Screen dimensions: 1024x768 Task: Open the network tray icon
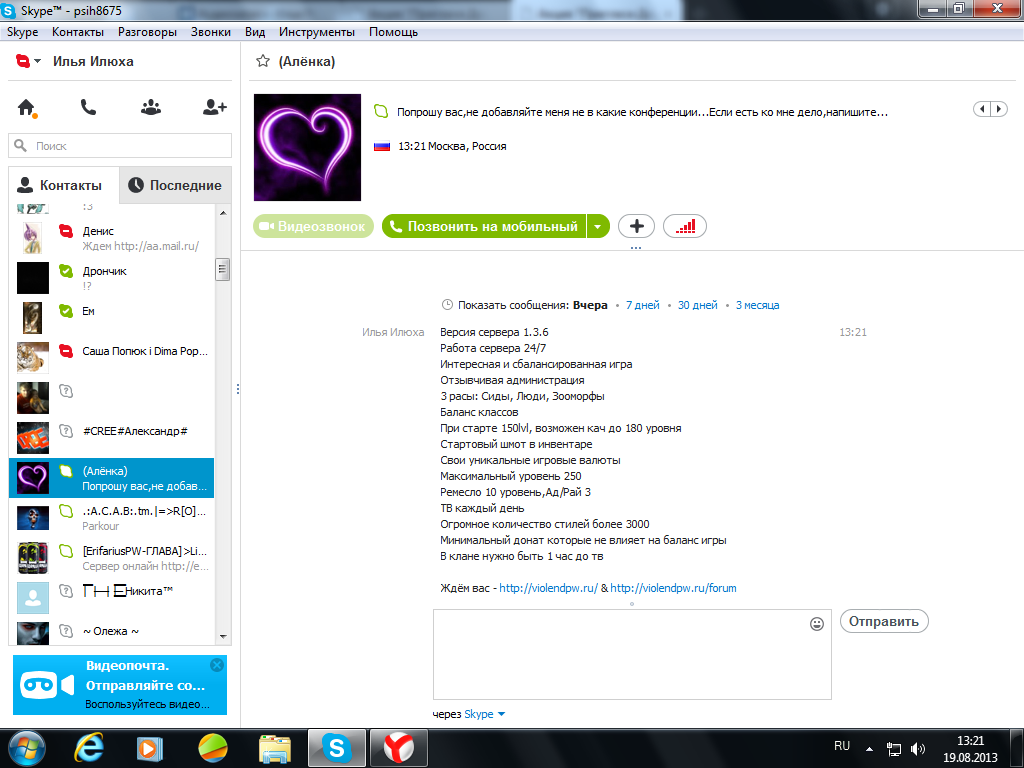pyautogui.click(x=893, y=748)
